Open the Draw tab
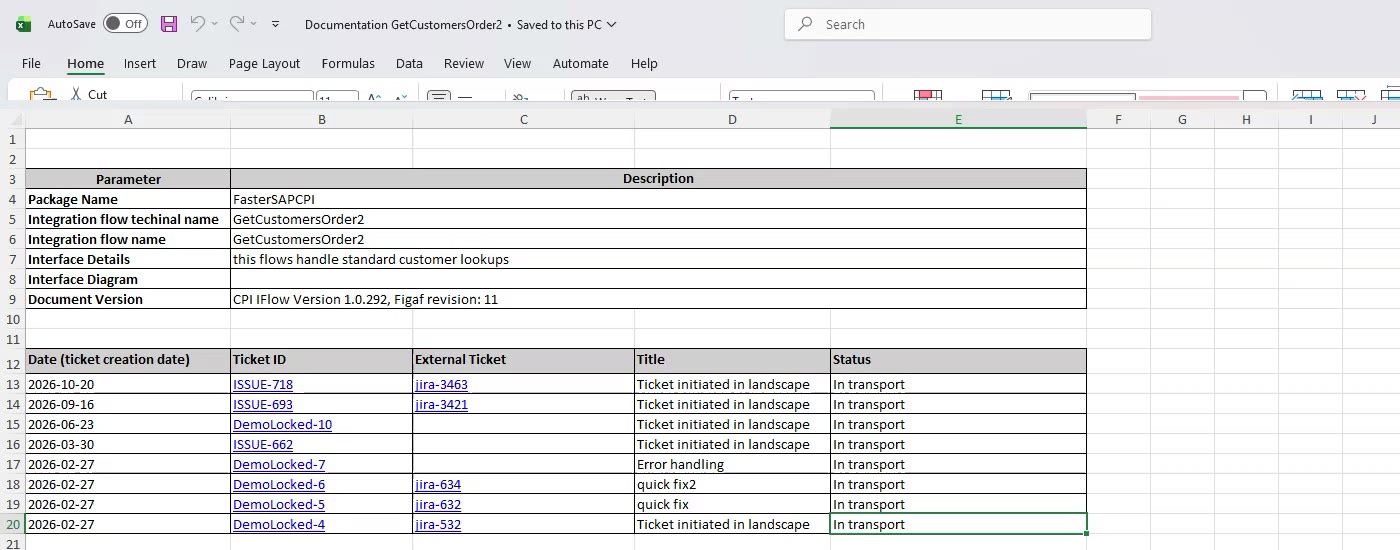The image size is (1400, 550). (x=192, y=63)
